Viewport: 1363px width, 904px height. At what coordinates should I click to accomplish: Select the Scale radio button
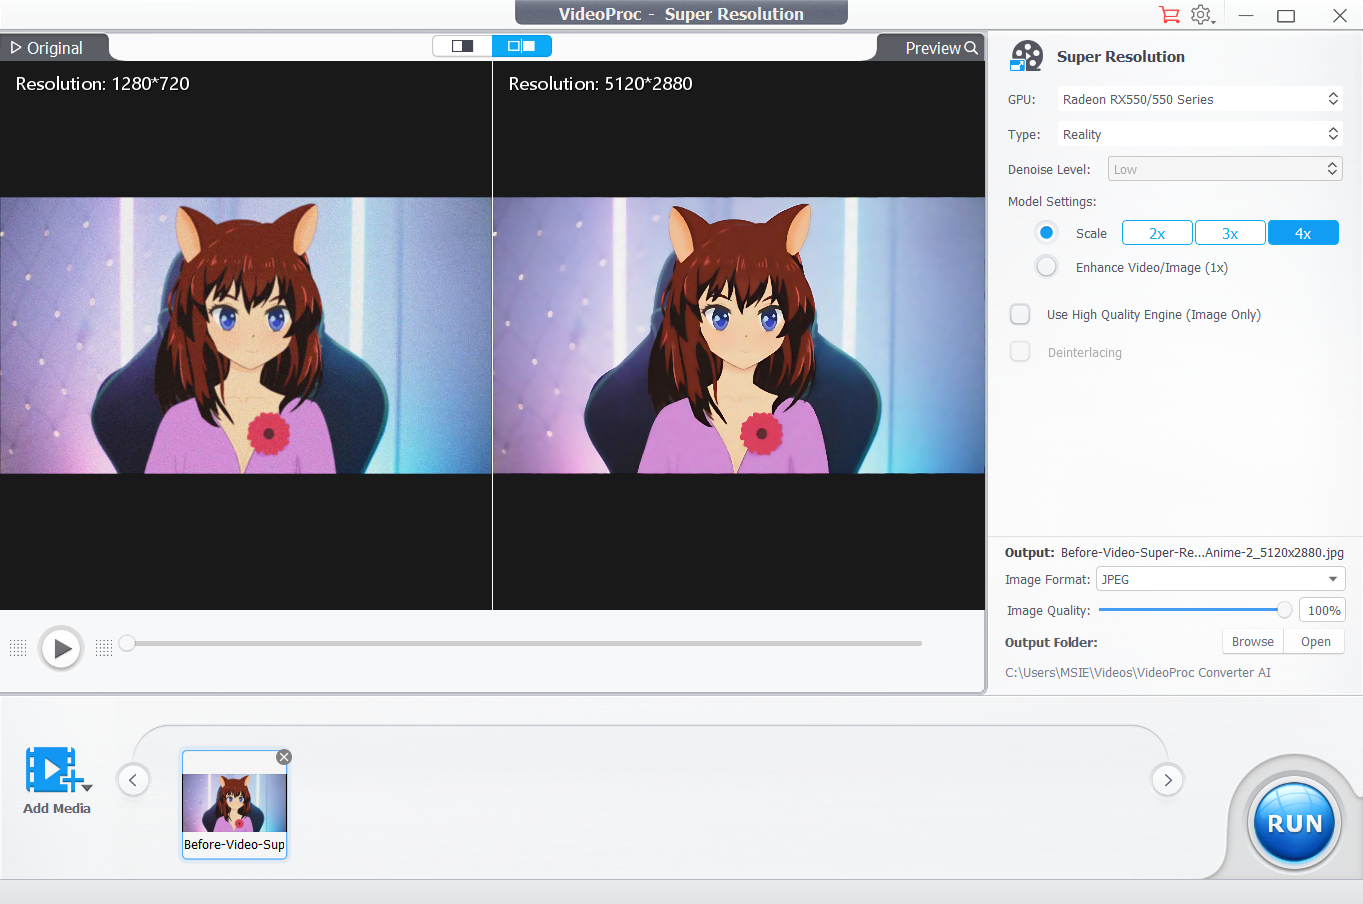(1046, 232)
